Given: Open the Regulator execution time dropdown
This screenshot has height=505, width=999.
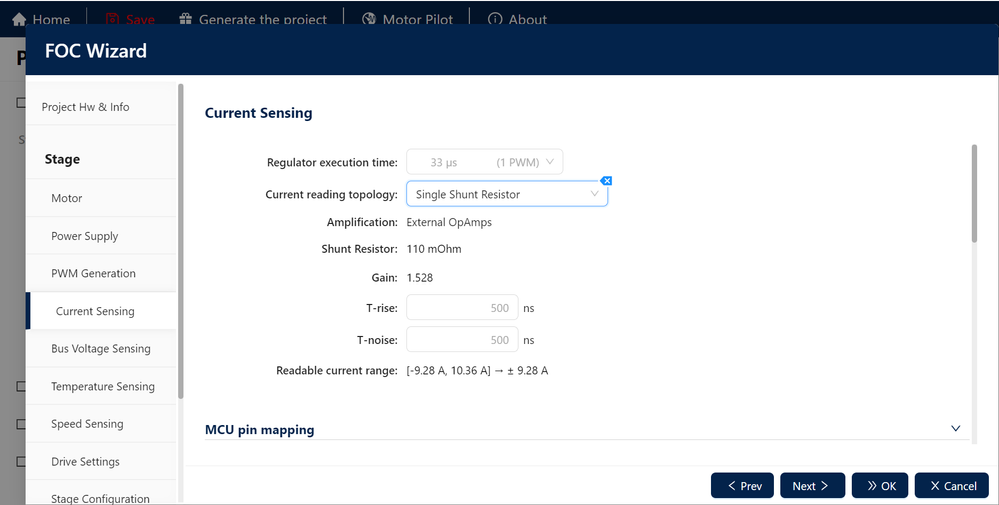Looking at the screenshot, I should click(484, 162).
